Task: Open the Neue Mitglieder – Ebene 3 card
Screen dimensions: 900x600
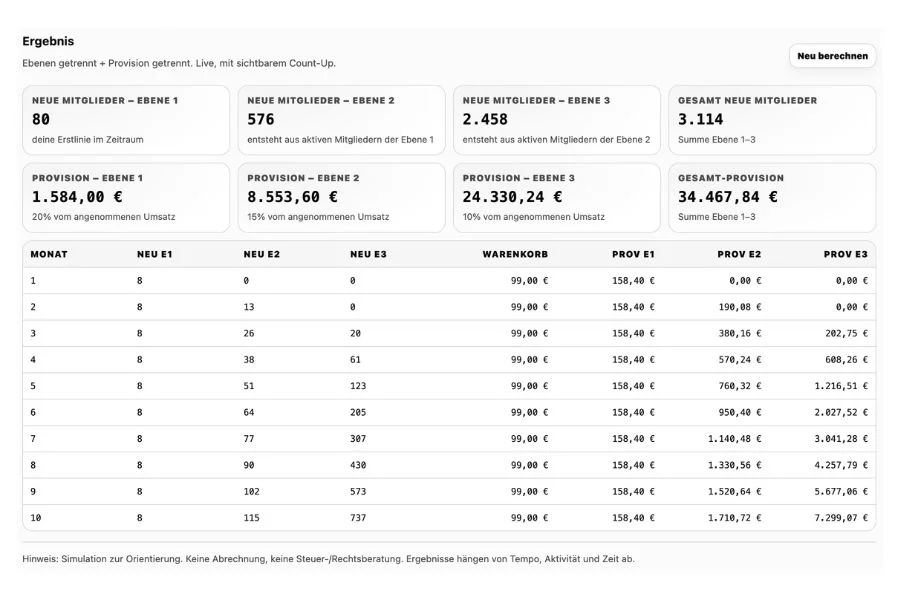Action: pyautogui.click(x=557, y=120)
